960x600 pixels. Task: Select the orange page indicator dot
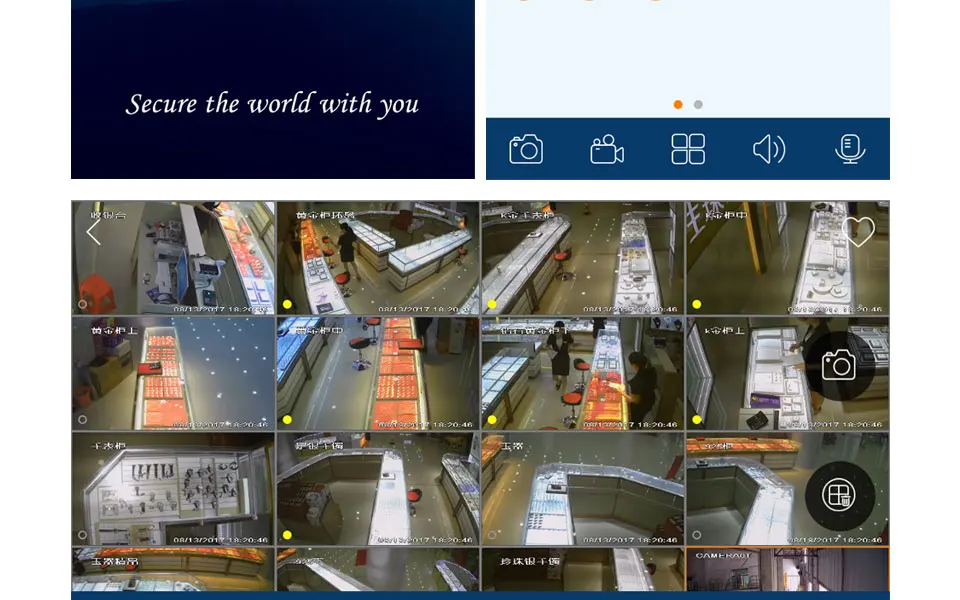(678, 105)
